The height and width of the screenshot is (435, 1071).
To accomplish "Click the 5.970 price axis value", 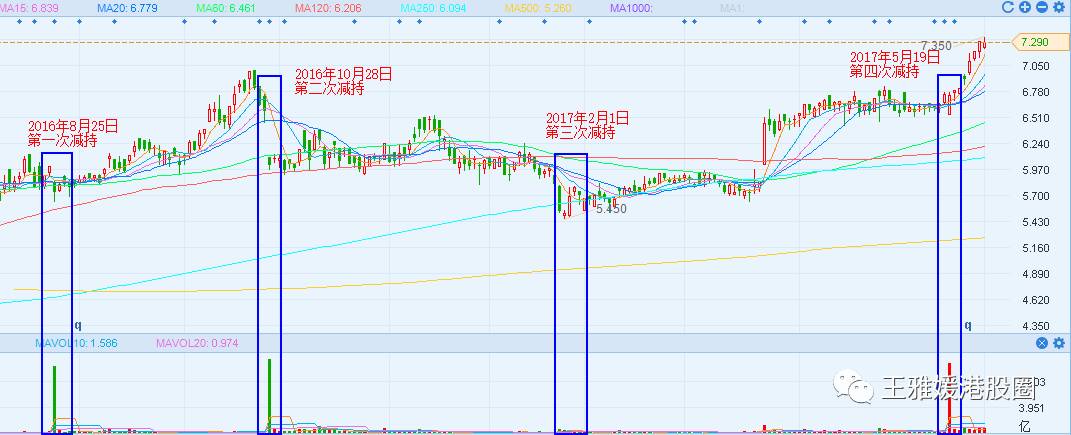I will click(1034, 170).
